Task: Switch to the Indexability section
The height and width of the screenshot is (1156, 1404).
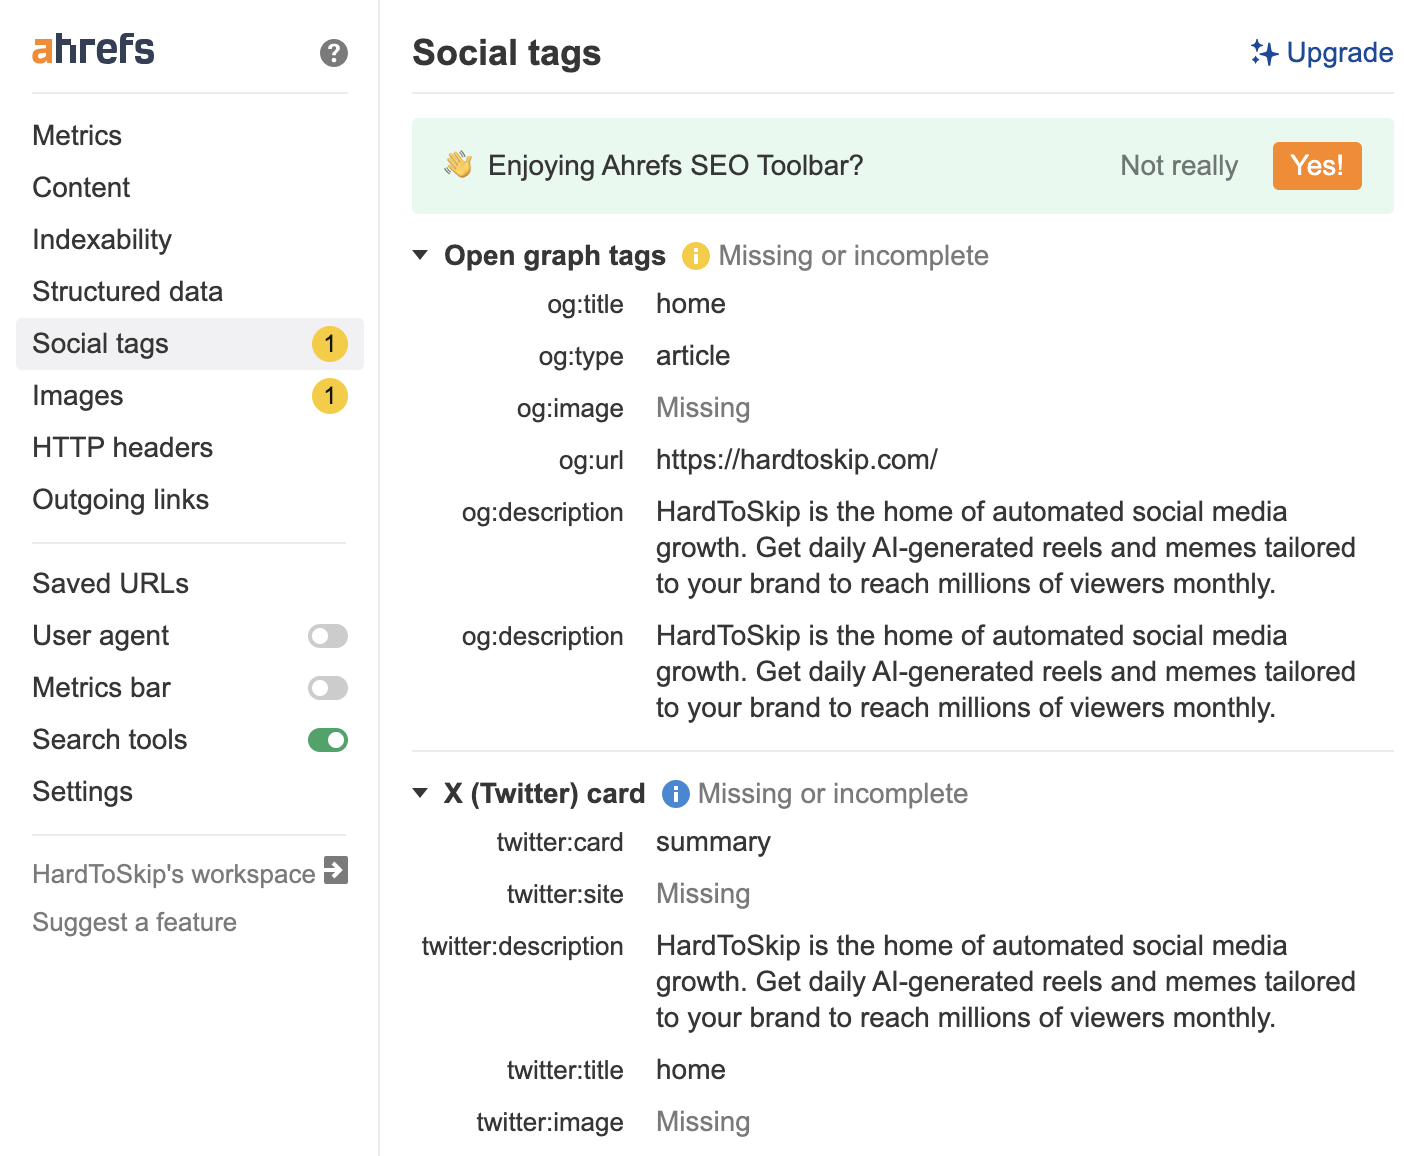Action: (x=101, y=239)
